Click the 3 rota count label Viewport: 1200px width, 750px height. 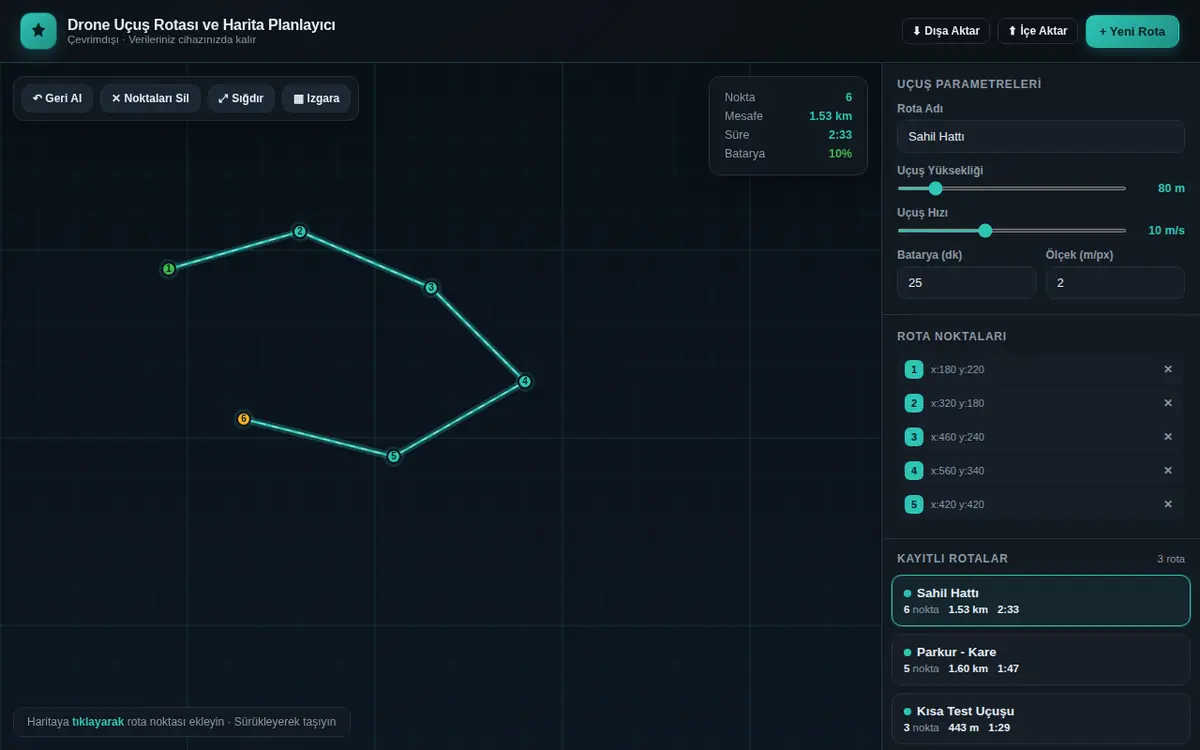point(1171,559)
